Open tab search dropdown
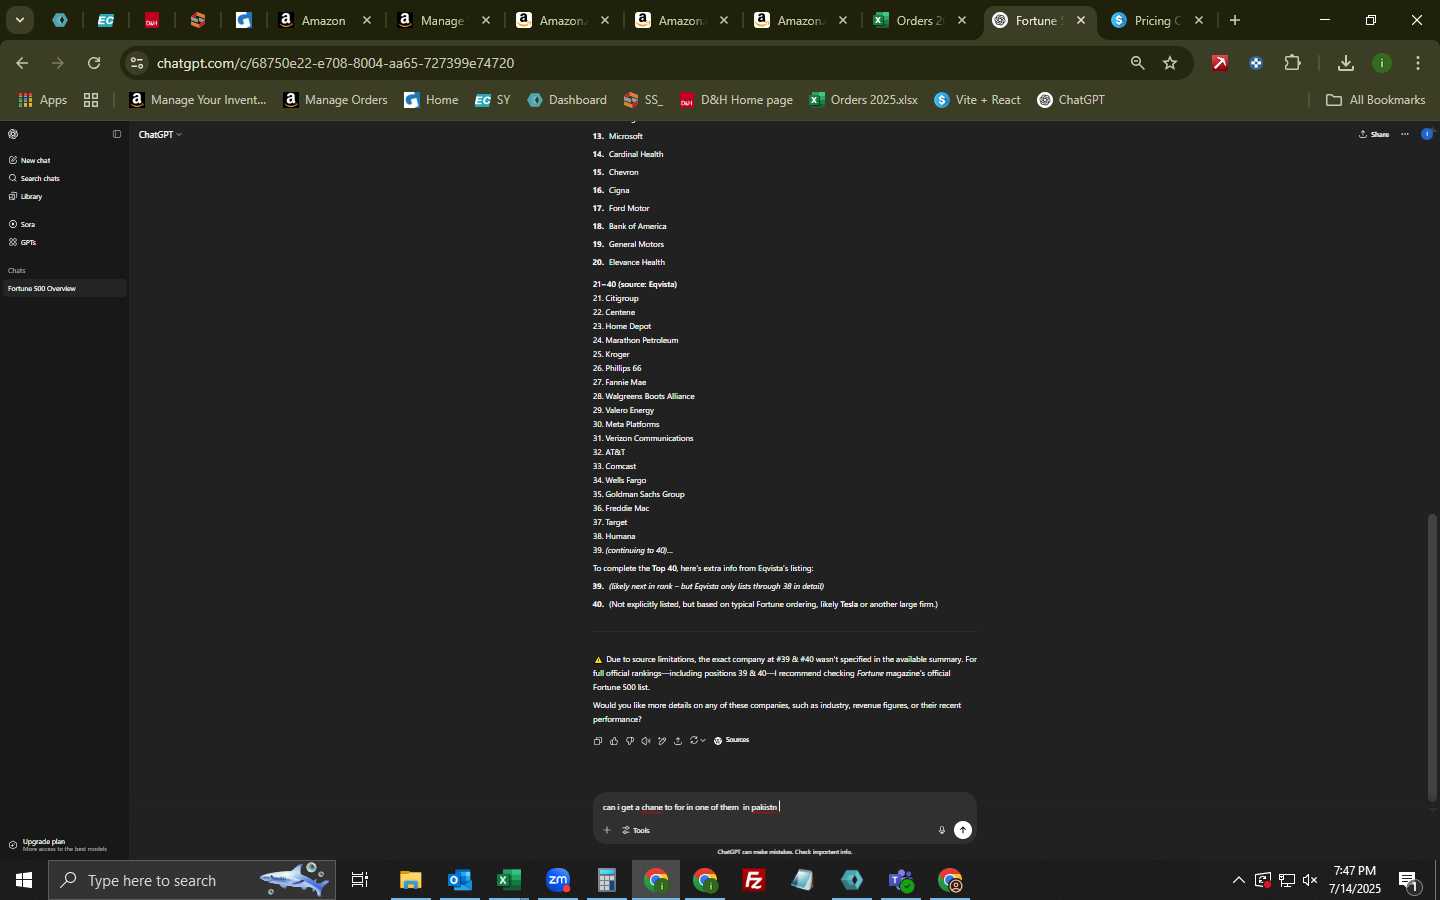This screenshot has width=1440, height=900. [x=19, y=20]
